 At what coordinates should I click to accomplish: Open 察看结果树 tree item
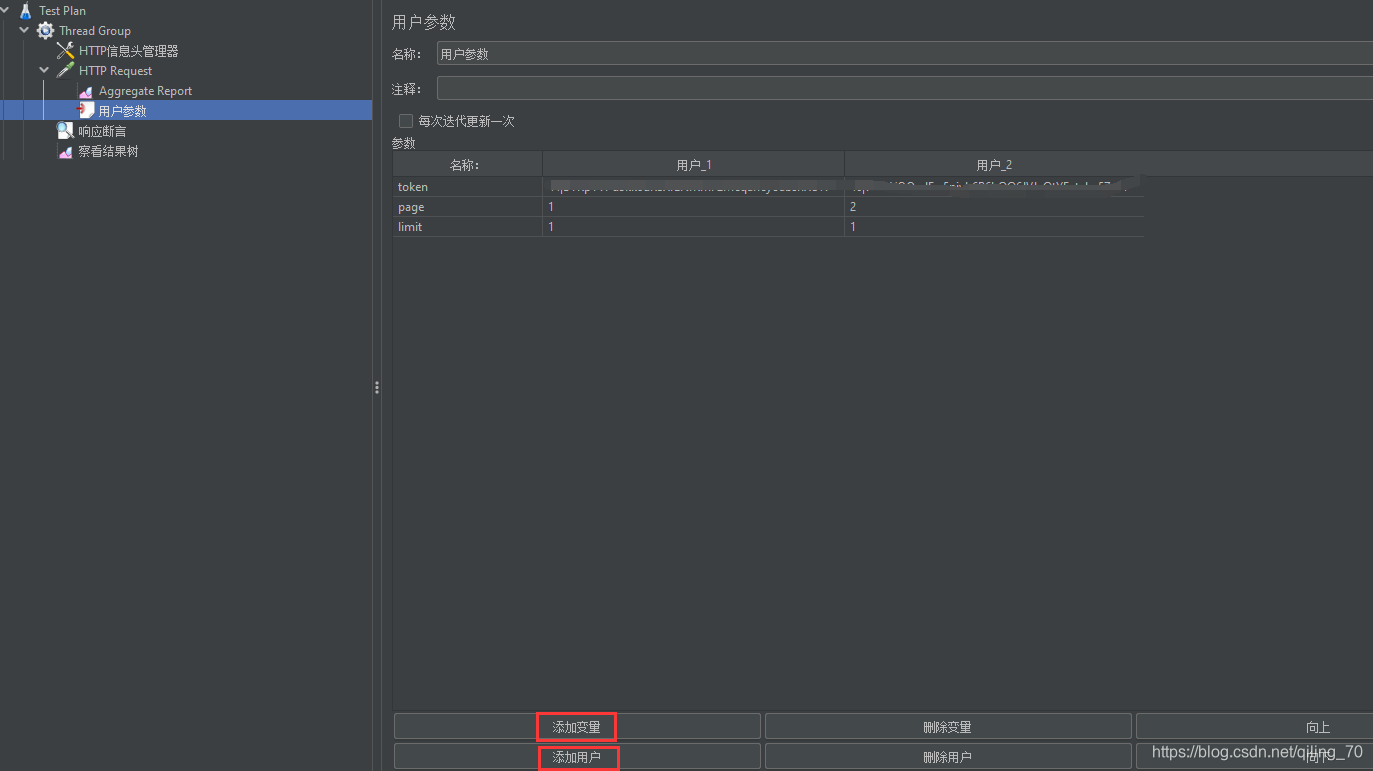point(108,152)
